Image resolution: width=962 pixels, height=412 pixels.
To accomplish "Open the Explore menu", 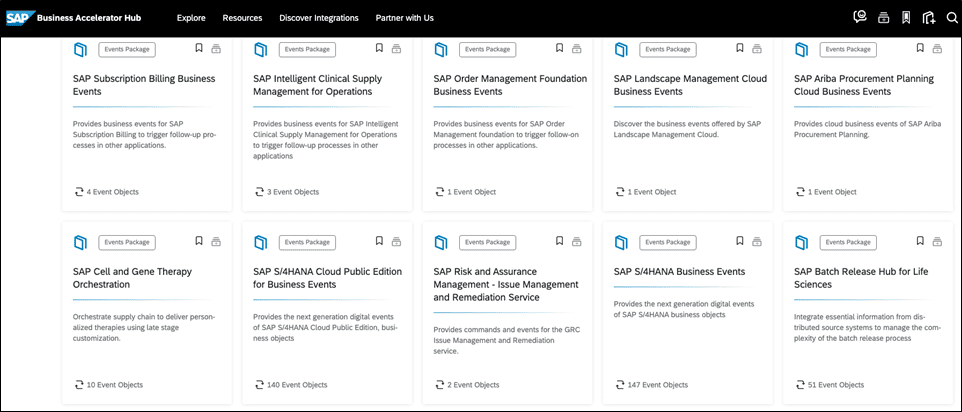I will pos(191,18).
